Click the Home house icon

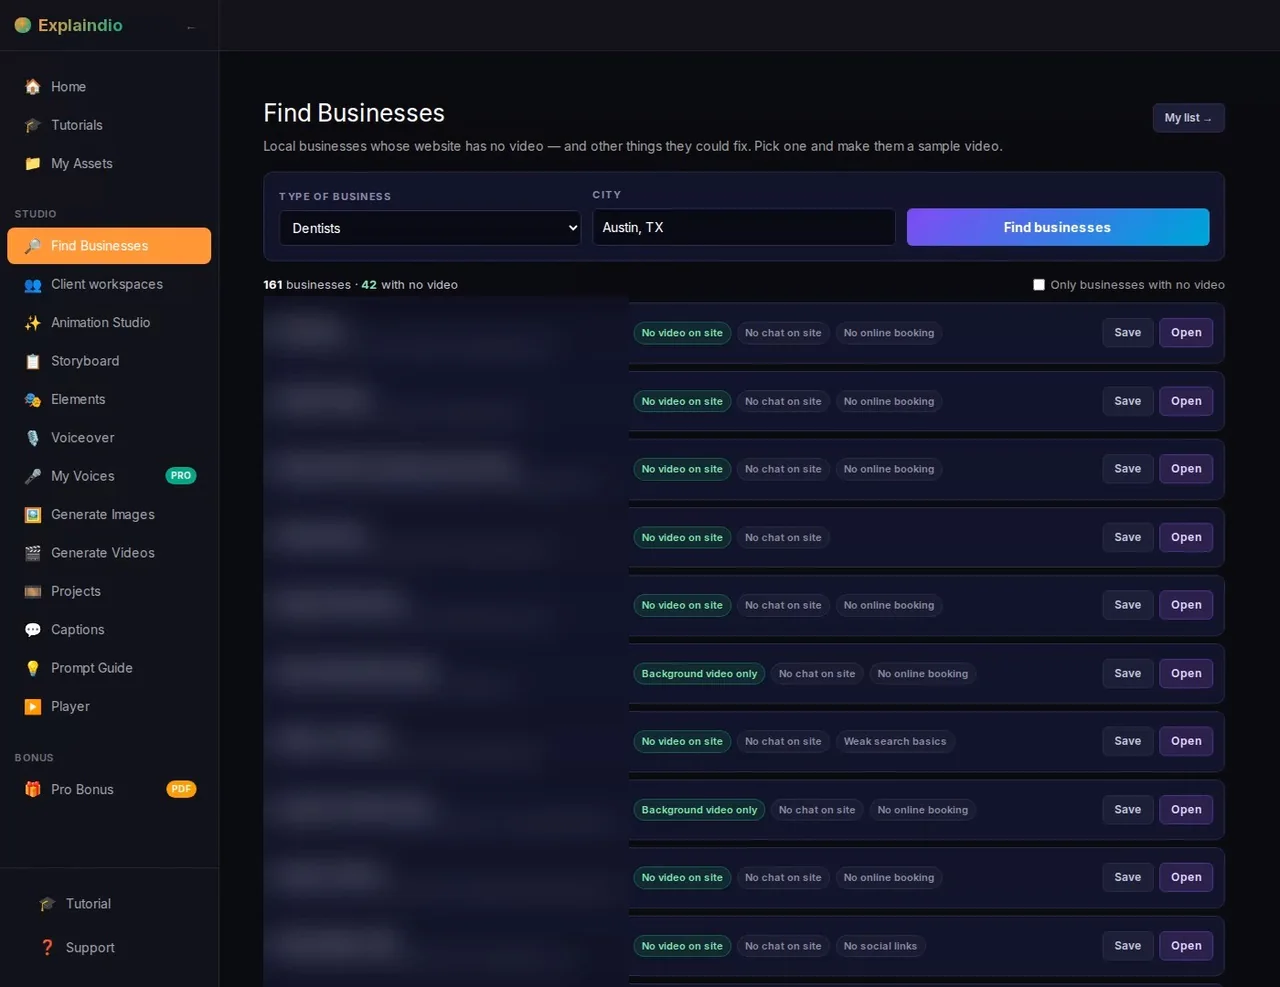tap(33, 87)
